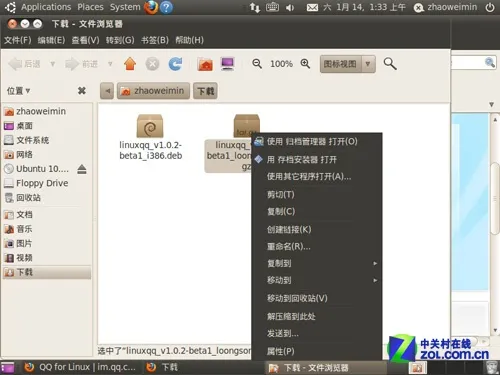The width and height of the screenshot is (500, 375).
Task: Launch Firefox from the top panel
Action: click(151, 7)
